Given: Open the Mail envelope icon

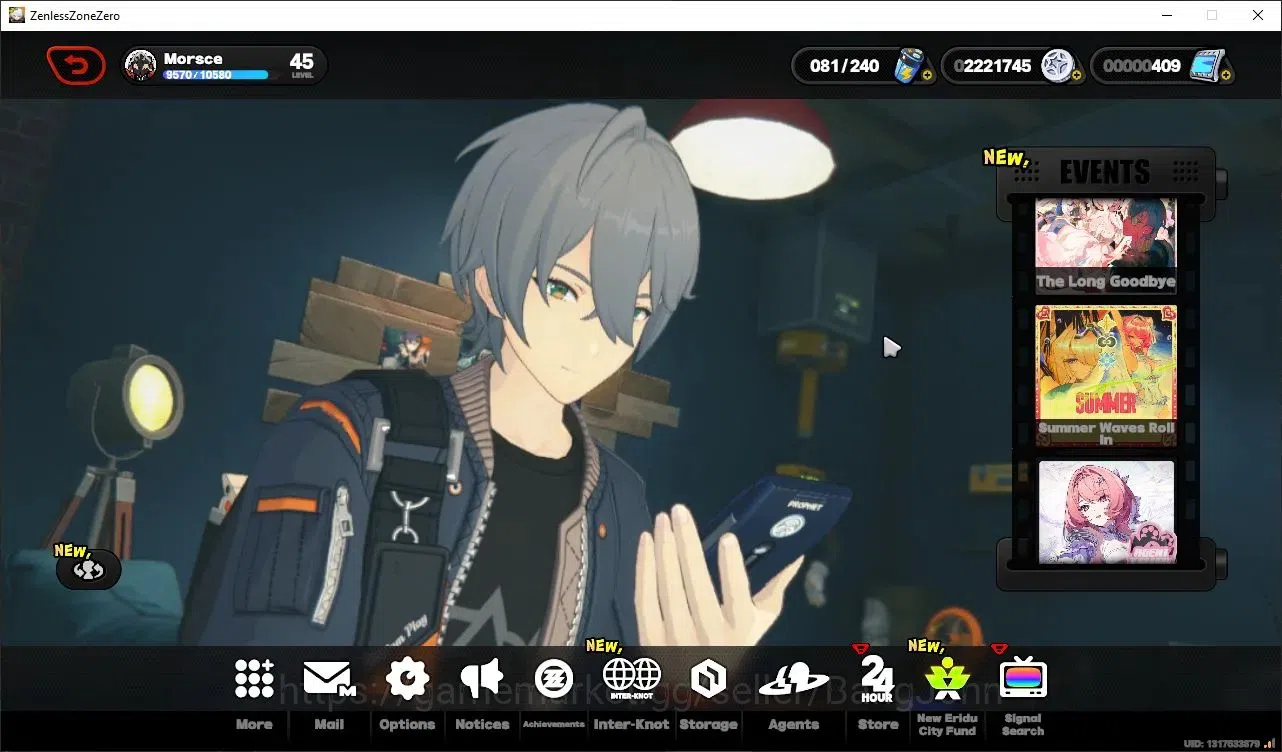Looking at the screenshot, I should point(329,678).
